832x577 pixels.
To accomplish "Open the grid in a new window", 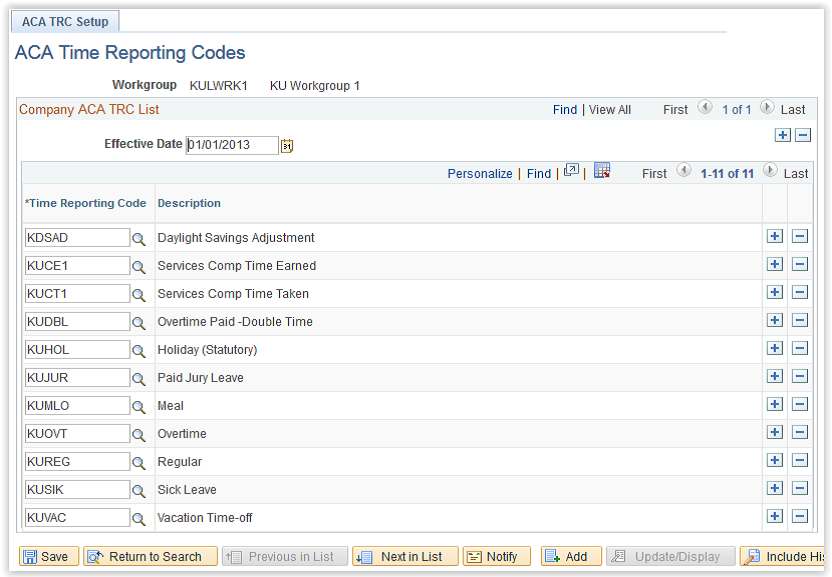I will pos(570,172).
